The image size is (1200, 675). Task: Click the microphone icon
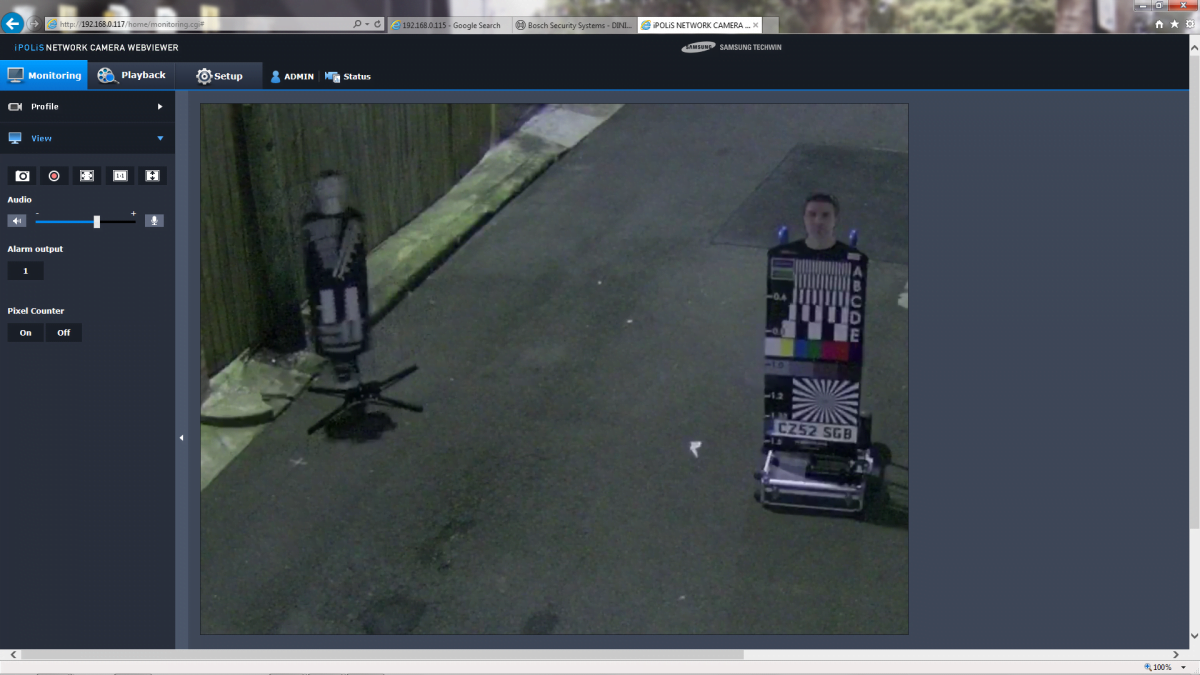tap(154, 221)
